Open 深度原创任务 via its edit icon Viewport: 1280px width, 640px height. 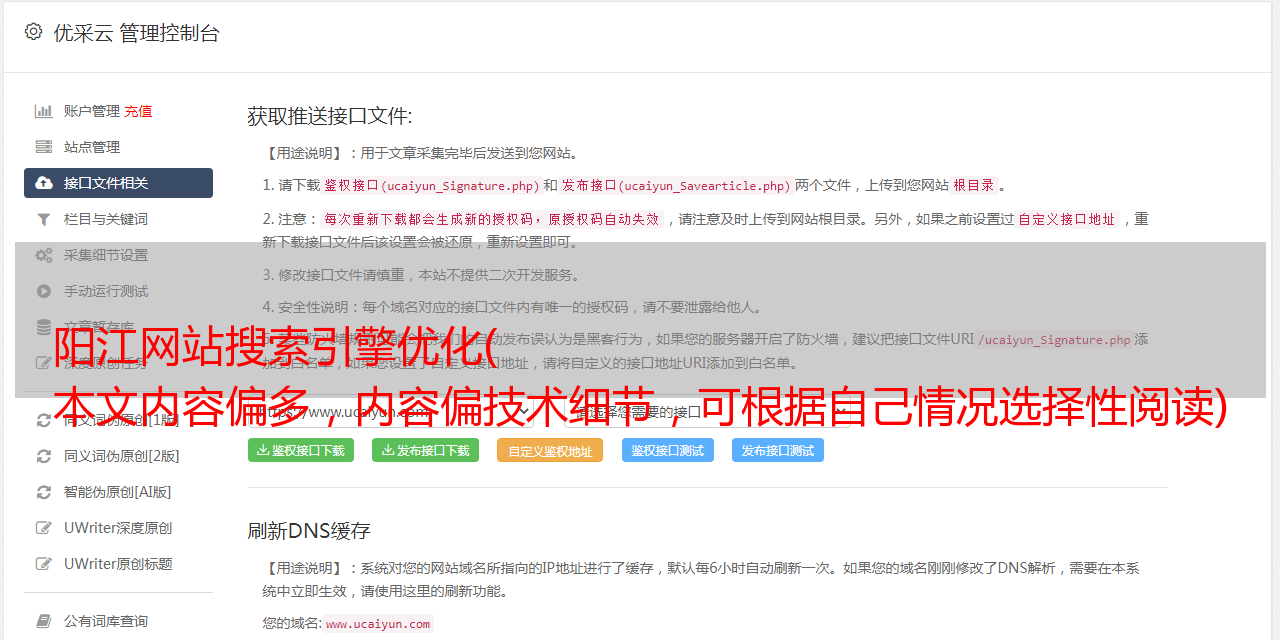[44, 363]
